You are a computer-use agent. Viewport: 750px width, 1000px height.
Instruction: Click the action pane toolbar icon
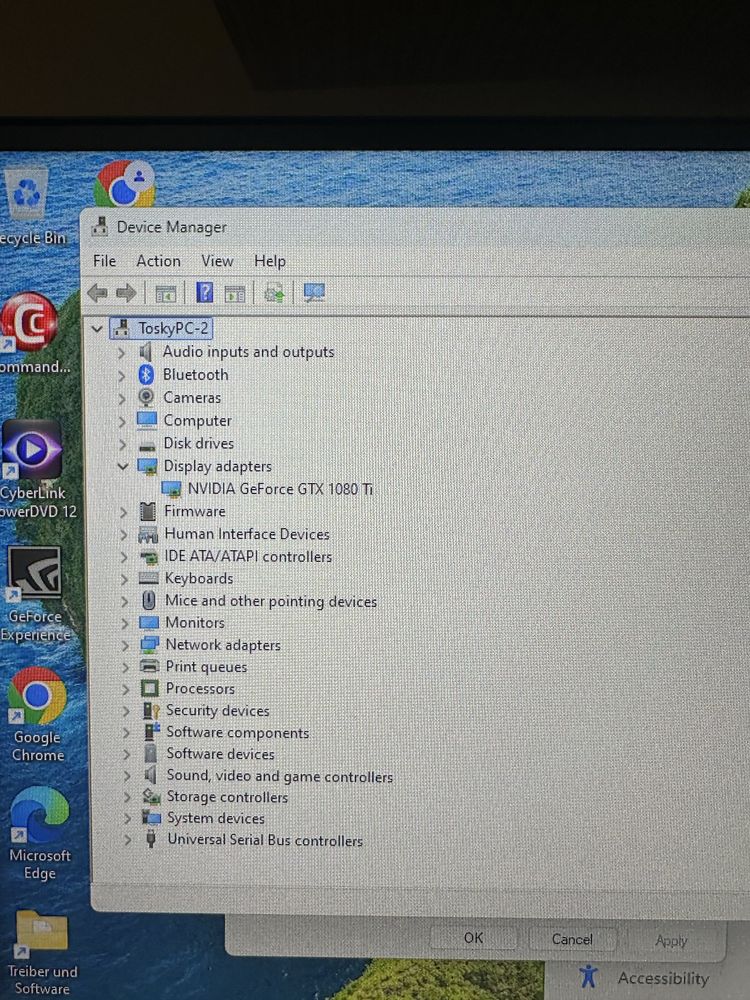235,294
